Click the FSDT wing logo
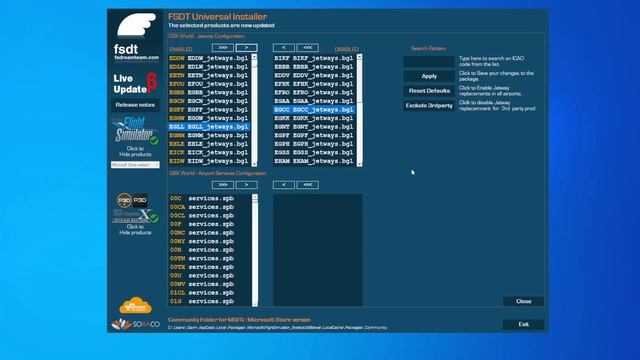The width and height of the screenshot is (640, 360). pos(136,25)
